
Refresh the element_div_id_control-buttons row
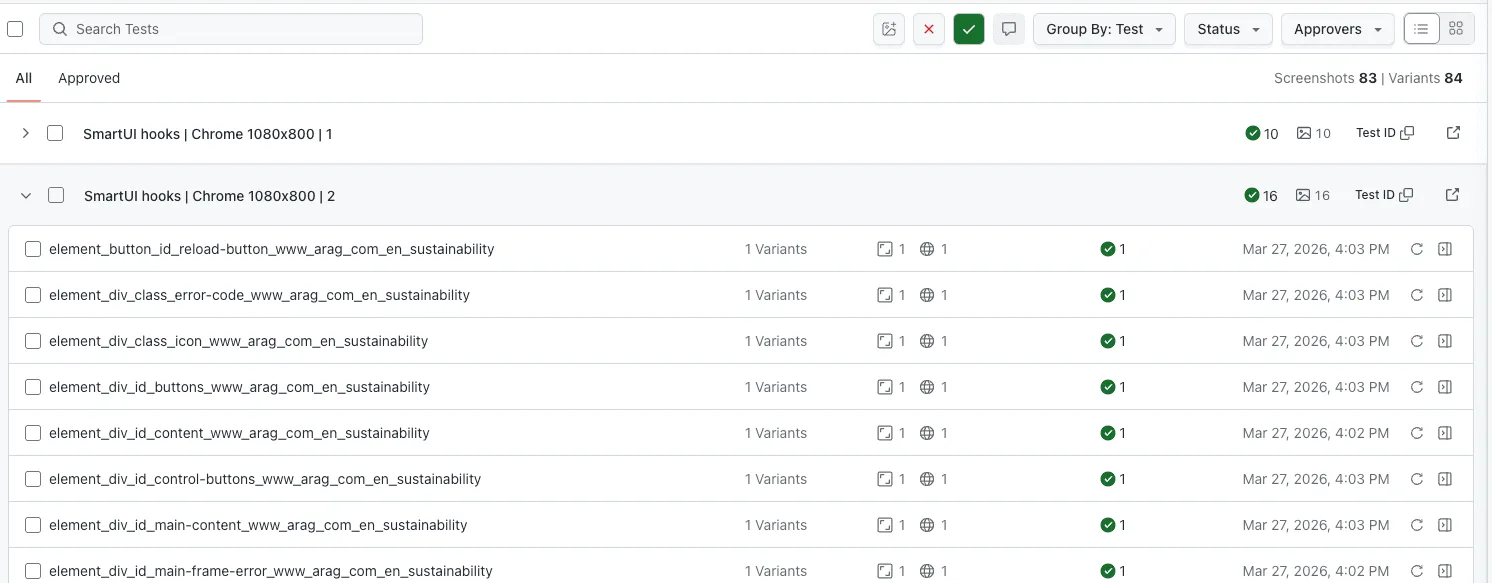coord(1417,479)
